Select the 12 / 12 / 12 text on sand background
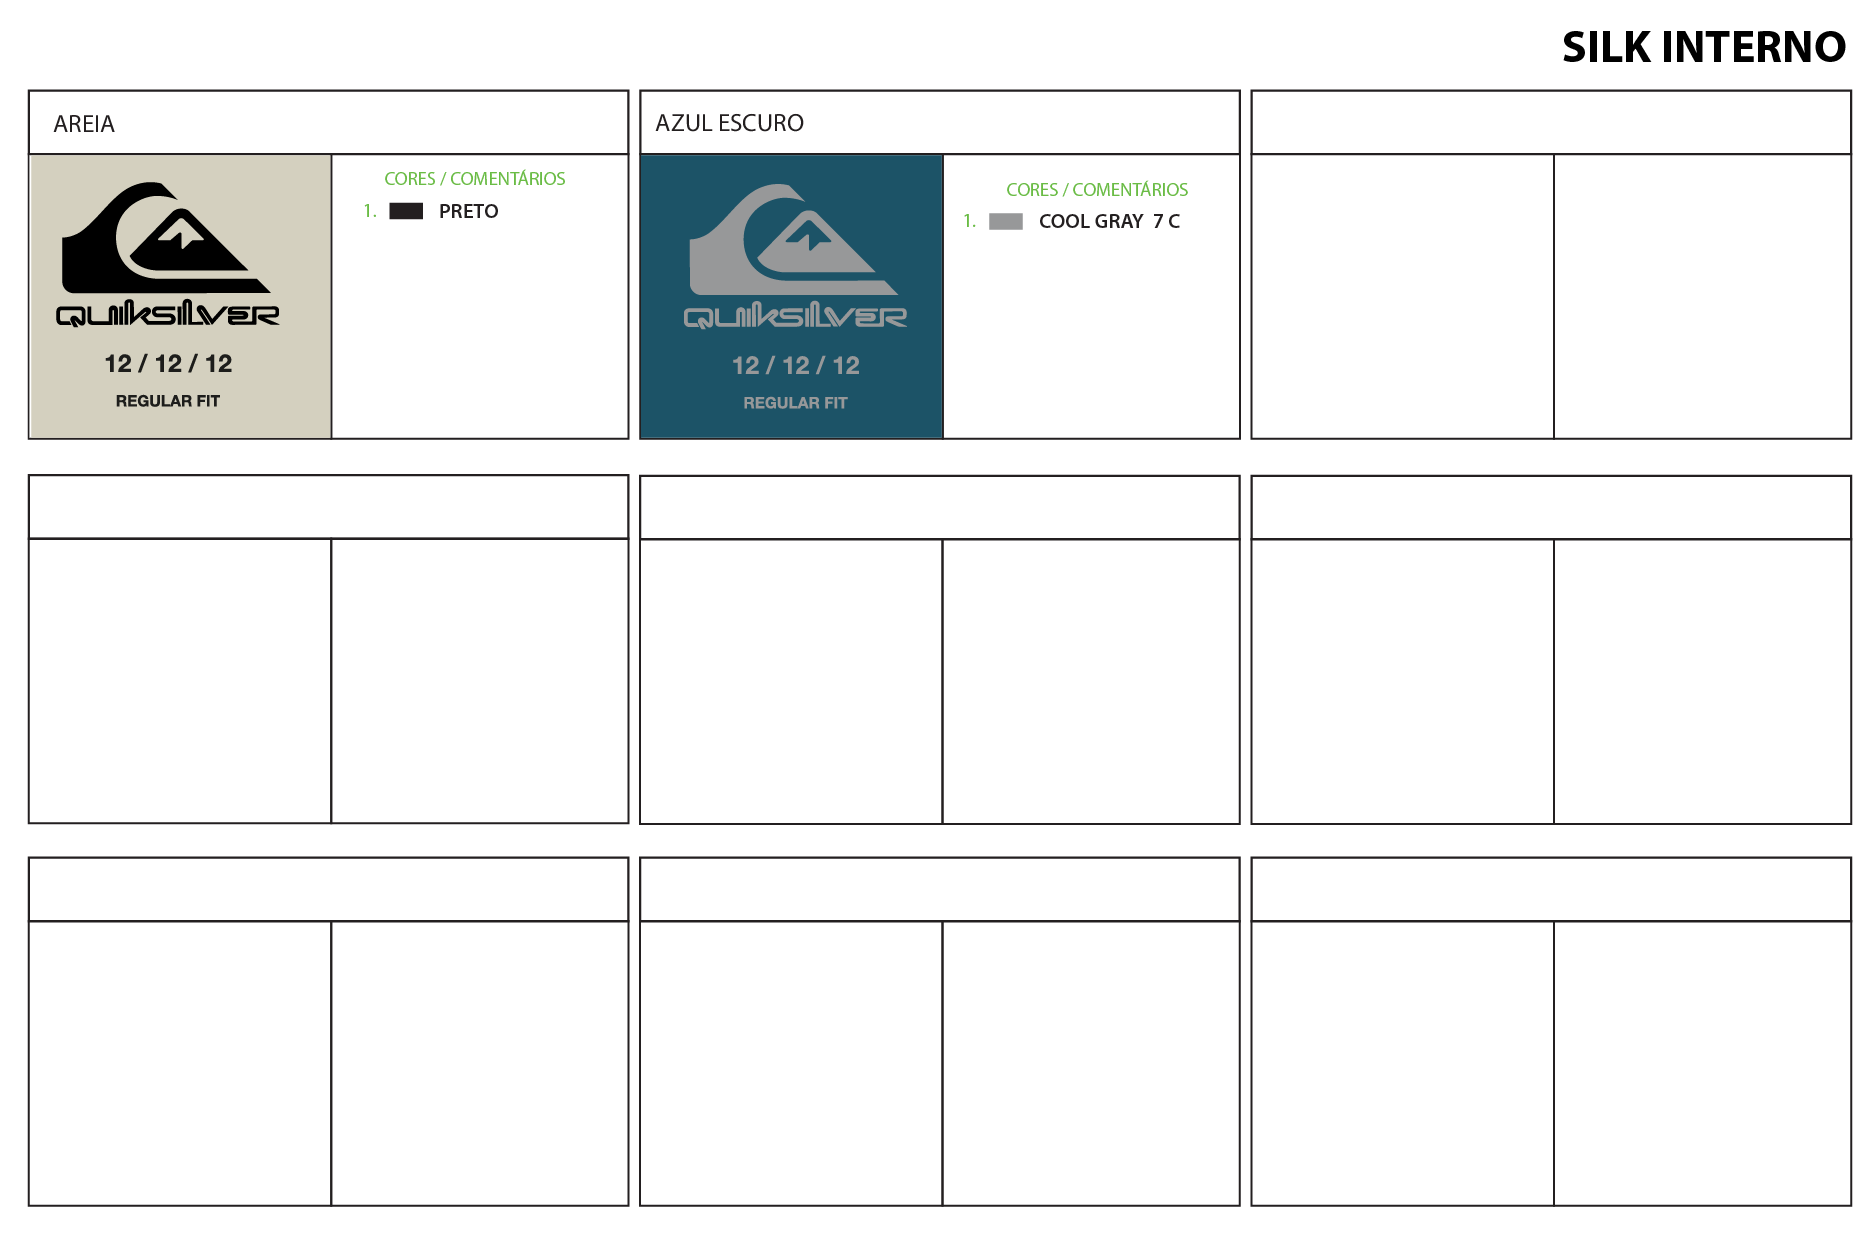The image size is (1876, 1250). click(168, 364)
